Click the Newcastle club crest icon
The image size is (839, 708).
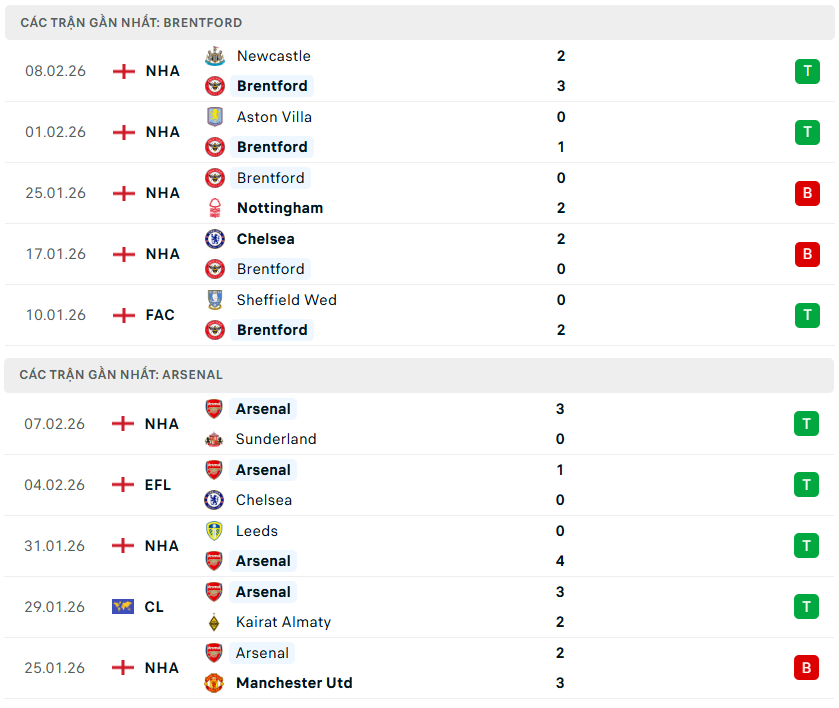click(x=215, y=56)
